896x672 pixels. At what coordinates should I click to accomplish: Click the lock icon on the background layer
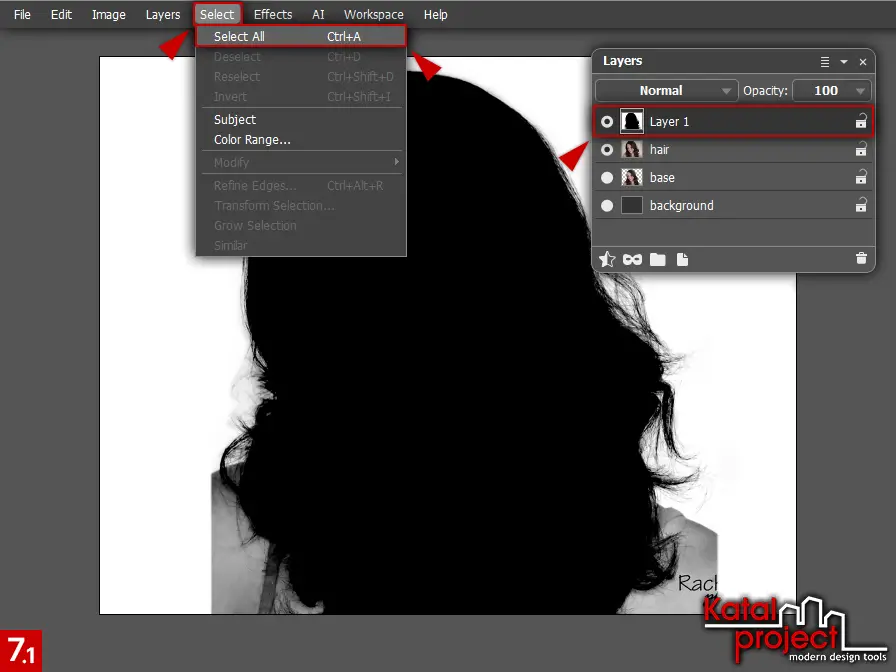[861, 205]
